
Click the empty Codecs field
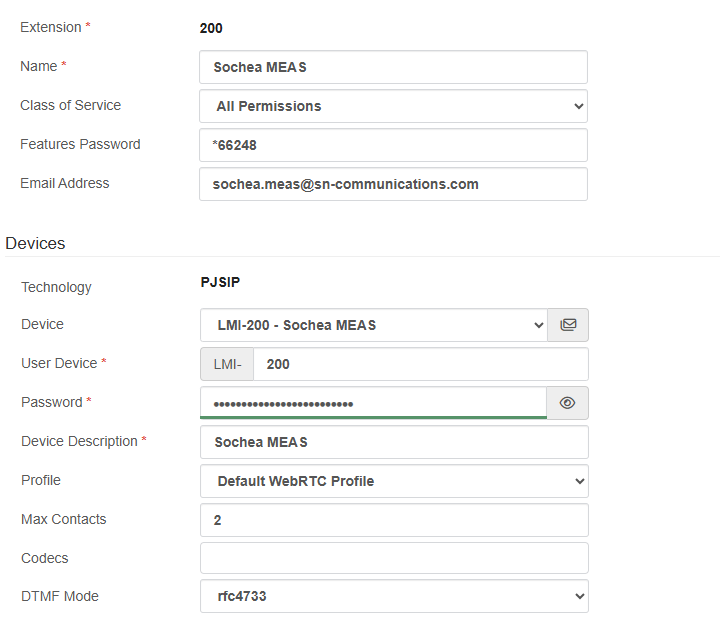(x=394, y=558)
